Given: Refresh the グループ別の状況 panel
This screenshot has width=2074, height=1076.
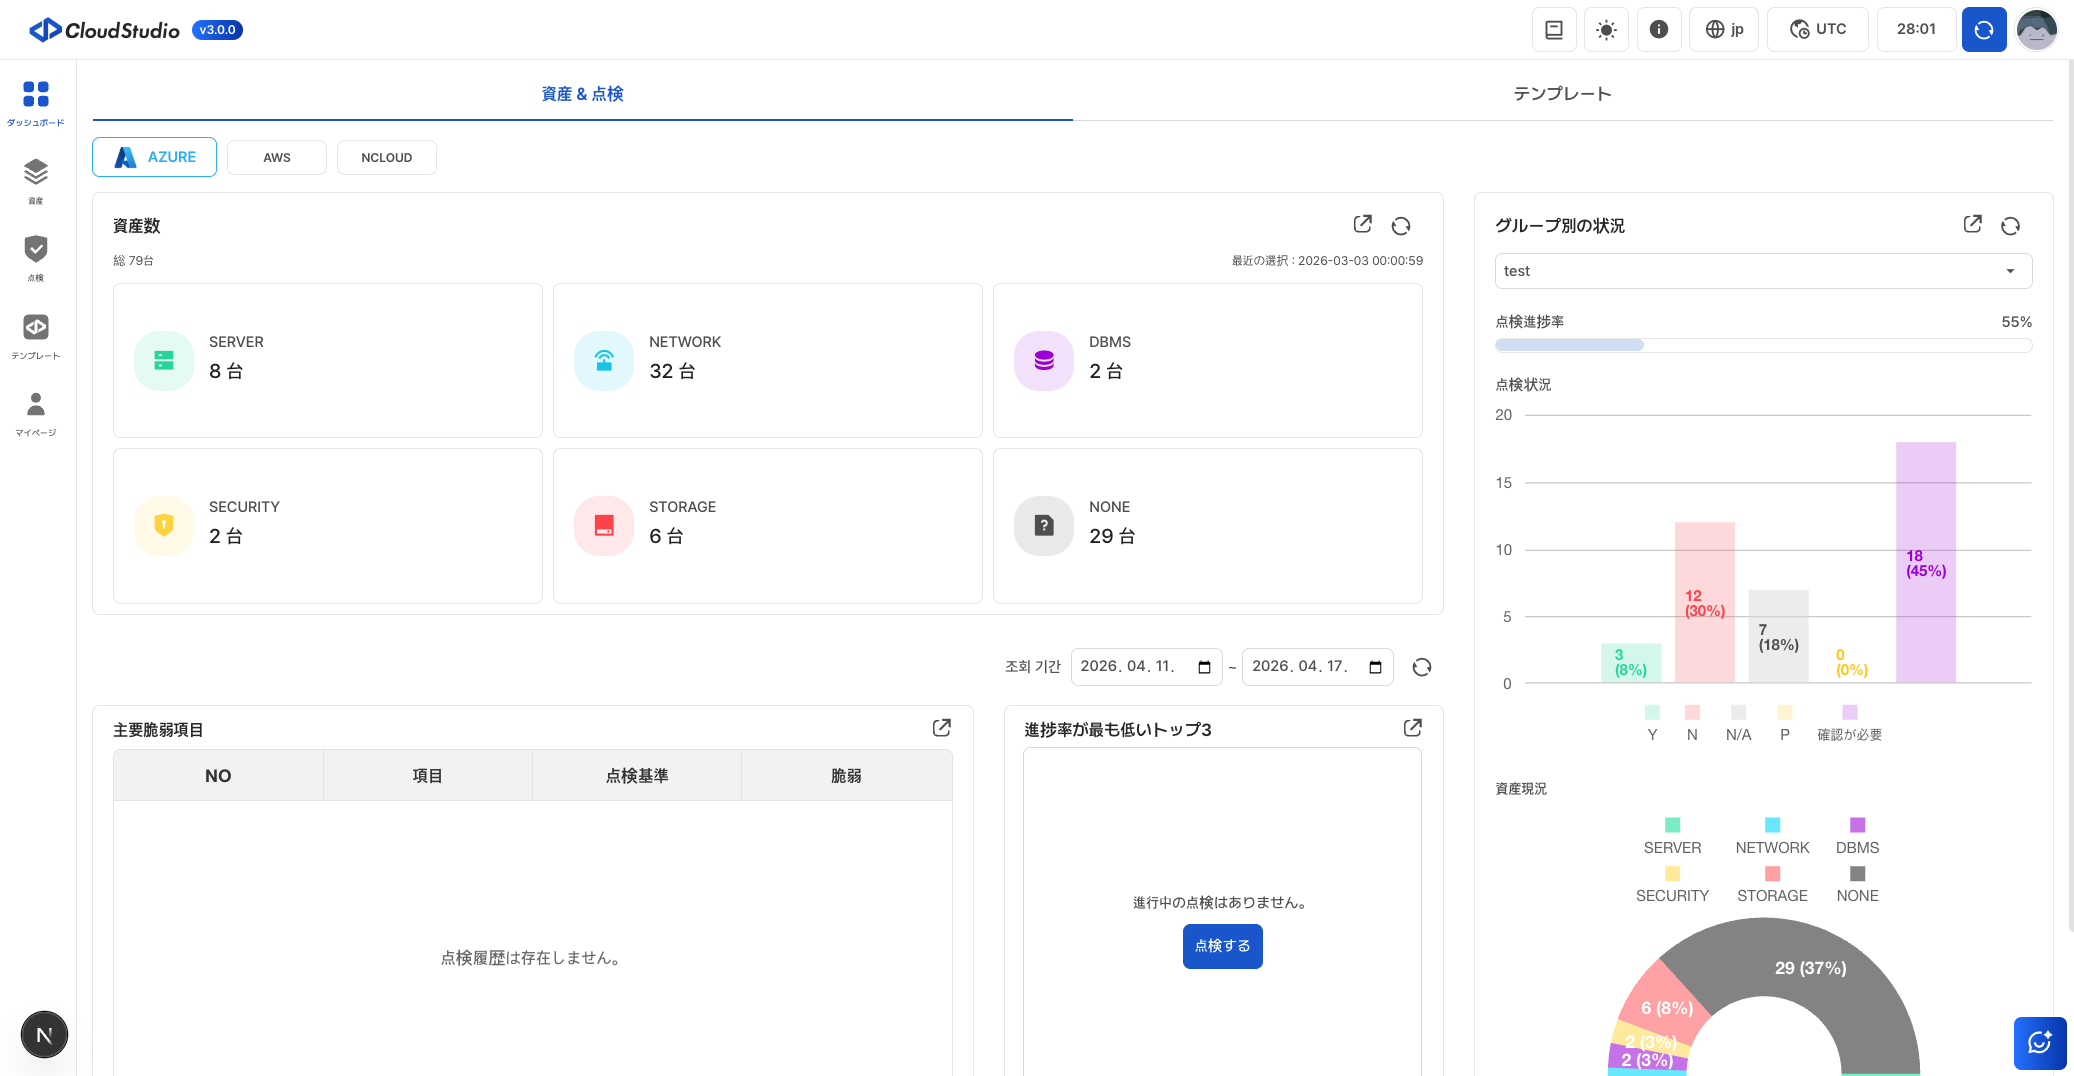Looking at the screenshot, I should [2010, 226].
